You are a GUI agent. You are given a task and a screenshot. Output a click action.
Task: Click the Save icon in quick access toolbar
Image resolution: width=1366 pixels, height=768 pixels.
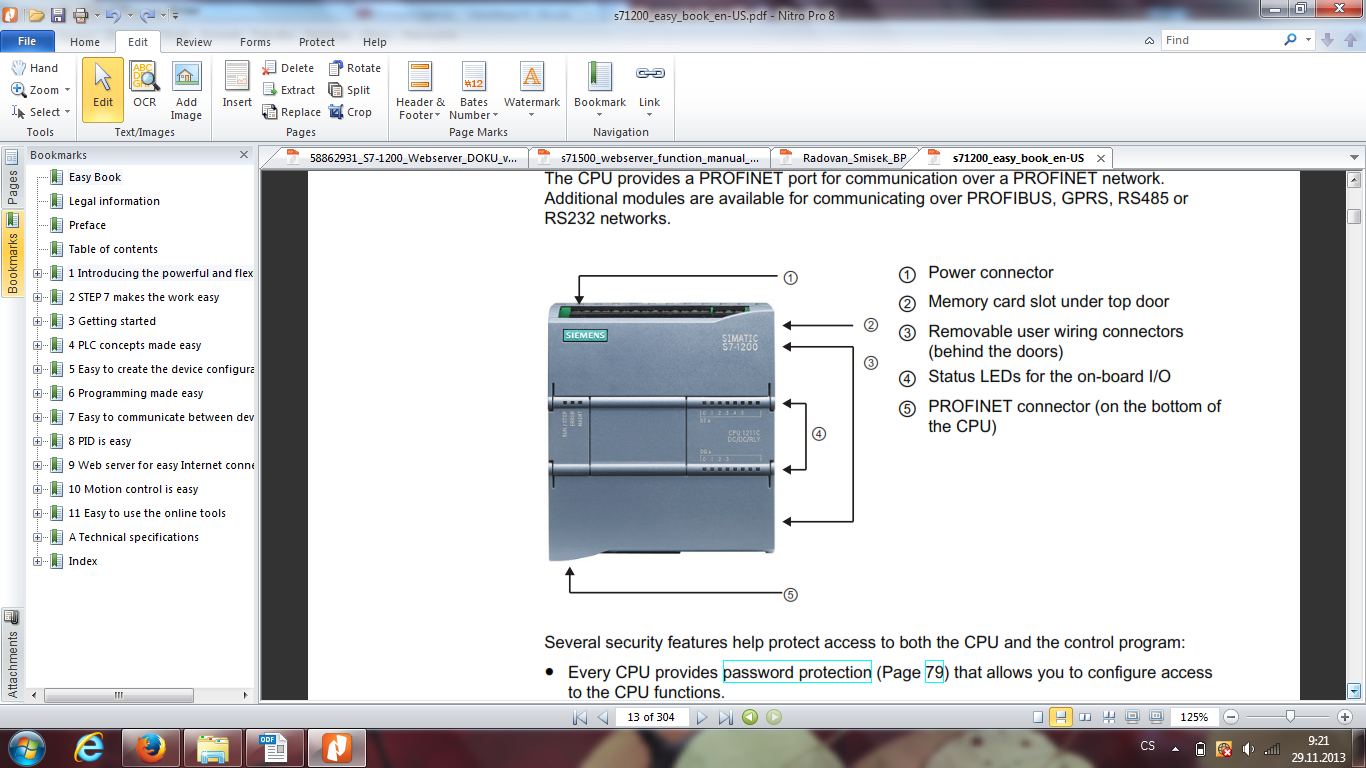(58, 15)
